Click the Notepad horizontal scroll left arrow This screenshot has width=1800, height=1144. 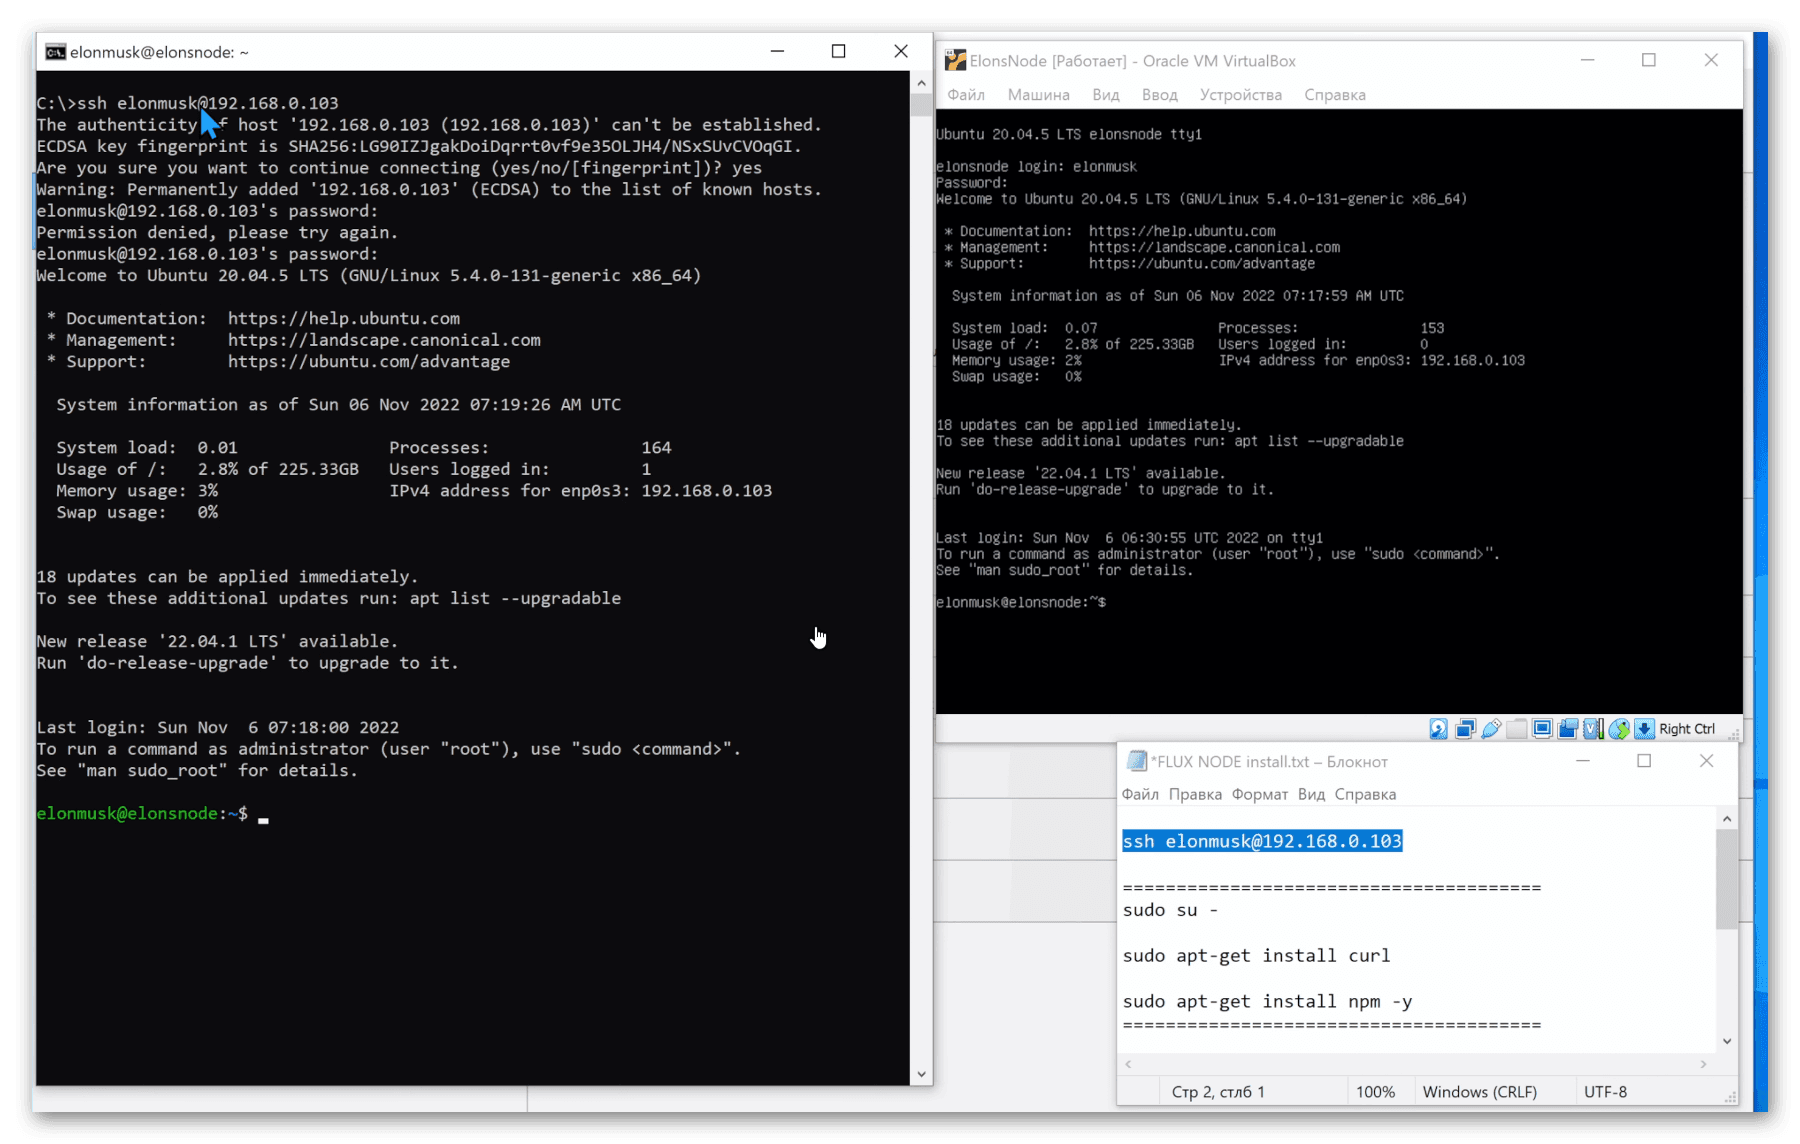(1128, 1064)
